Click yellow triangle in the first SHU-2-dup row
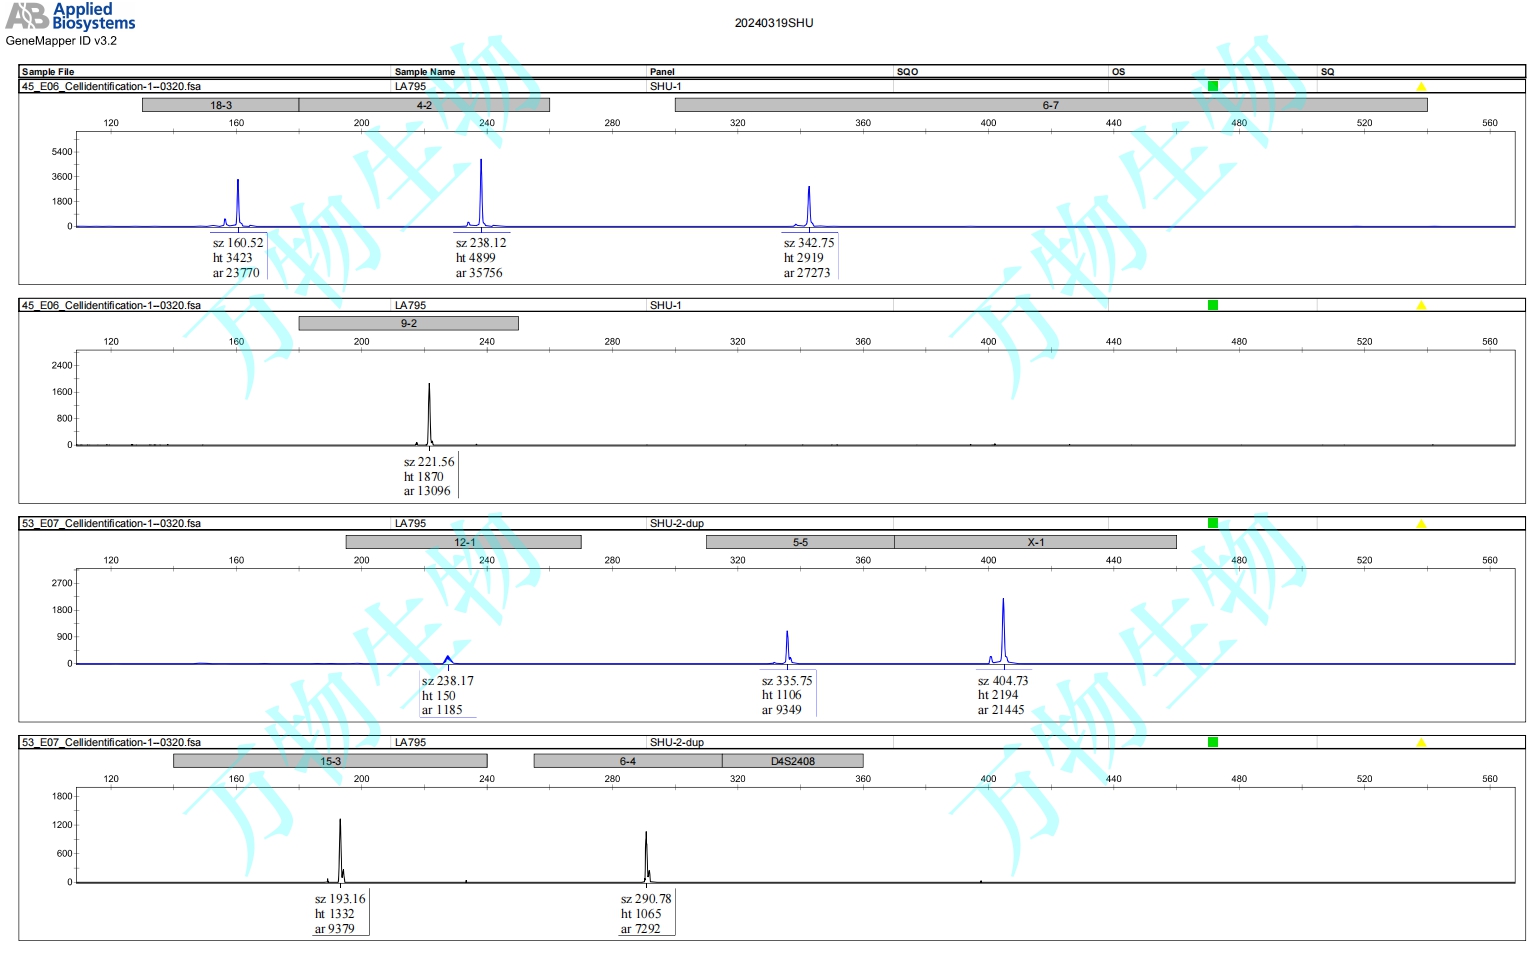 [1421, 524]
